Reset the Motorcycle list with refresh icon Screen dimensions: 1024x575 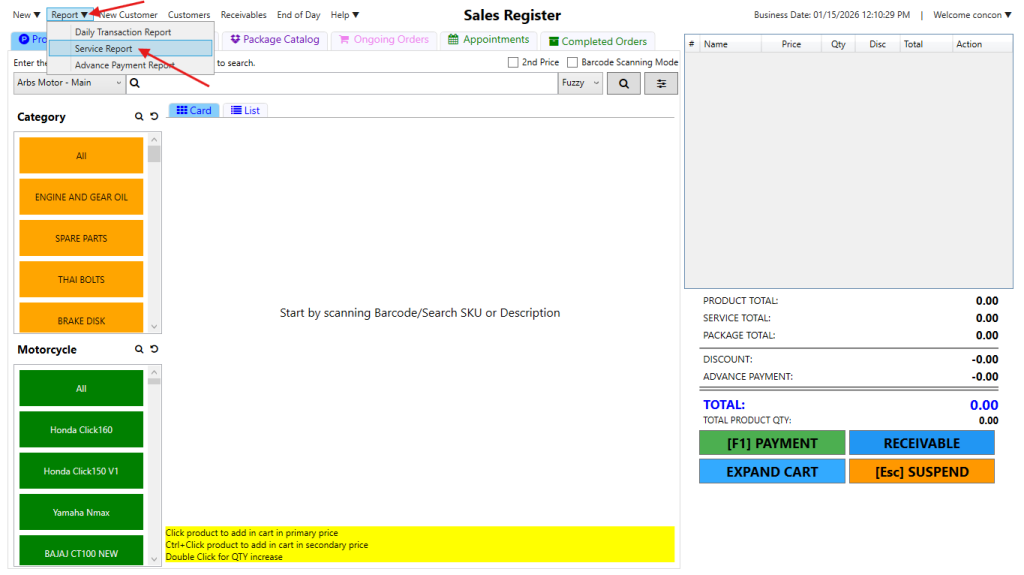154,350
